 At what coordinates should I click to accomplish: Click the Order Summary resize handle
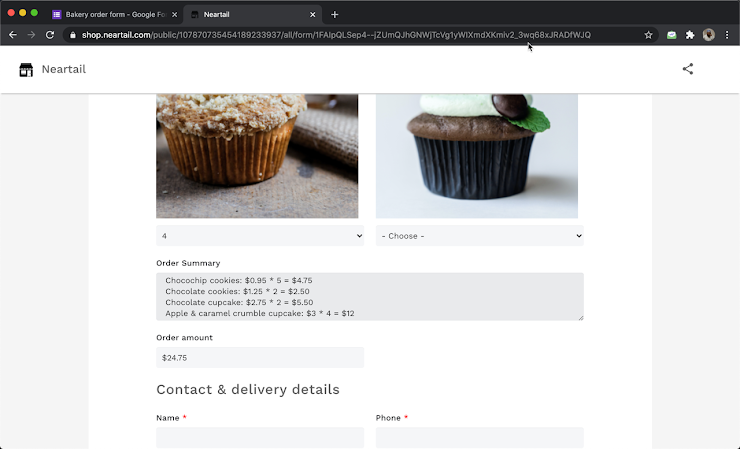click(581, 318)
